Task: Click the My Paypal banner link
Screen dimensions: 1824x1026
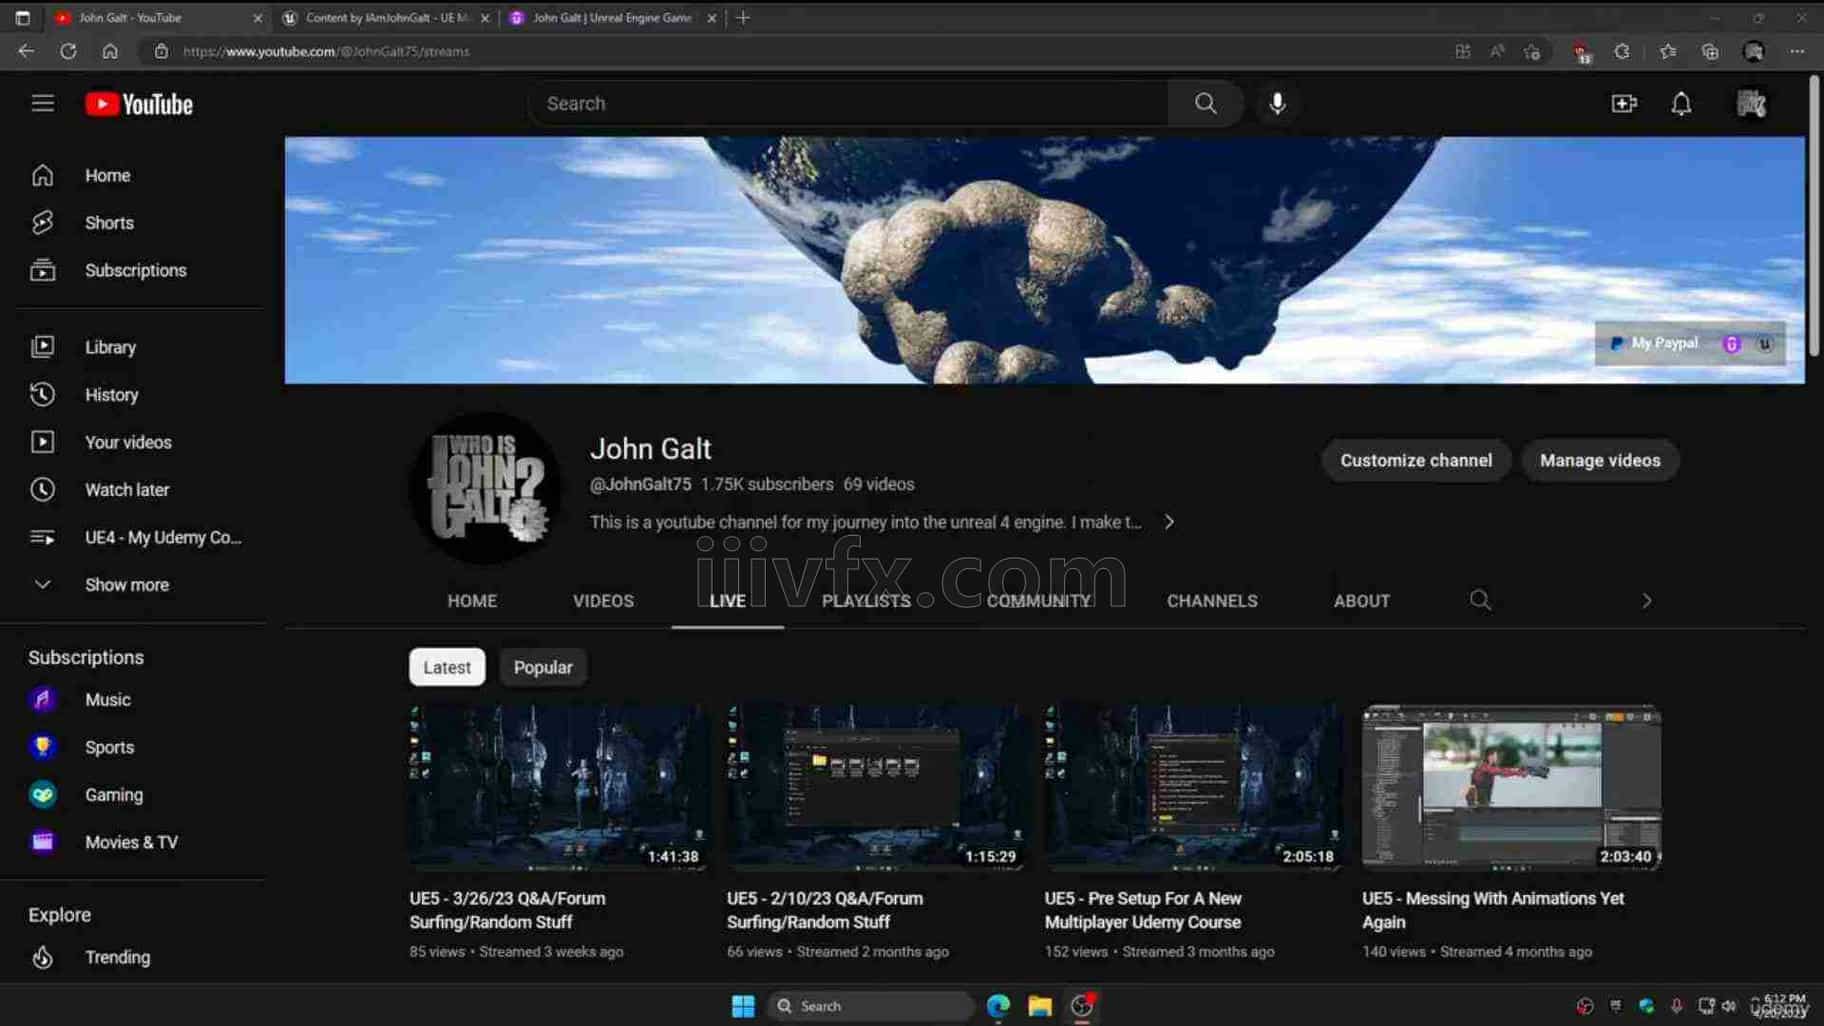Action: 1654,343
